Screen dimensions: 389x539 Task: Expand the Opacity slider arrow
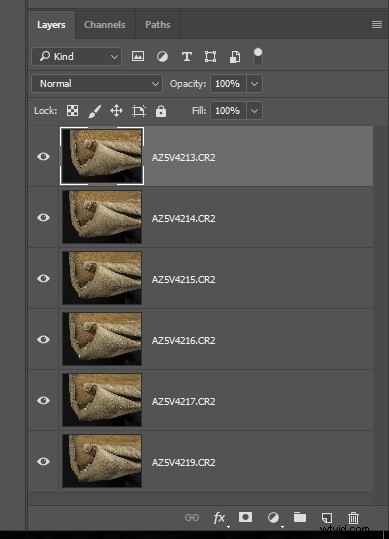254,84
